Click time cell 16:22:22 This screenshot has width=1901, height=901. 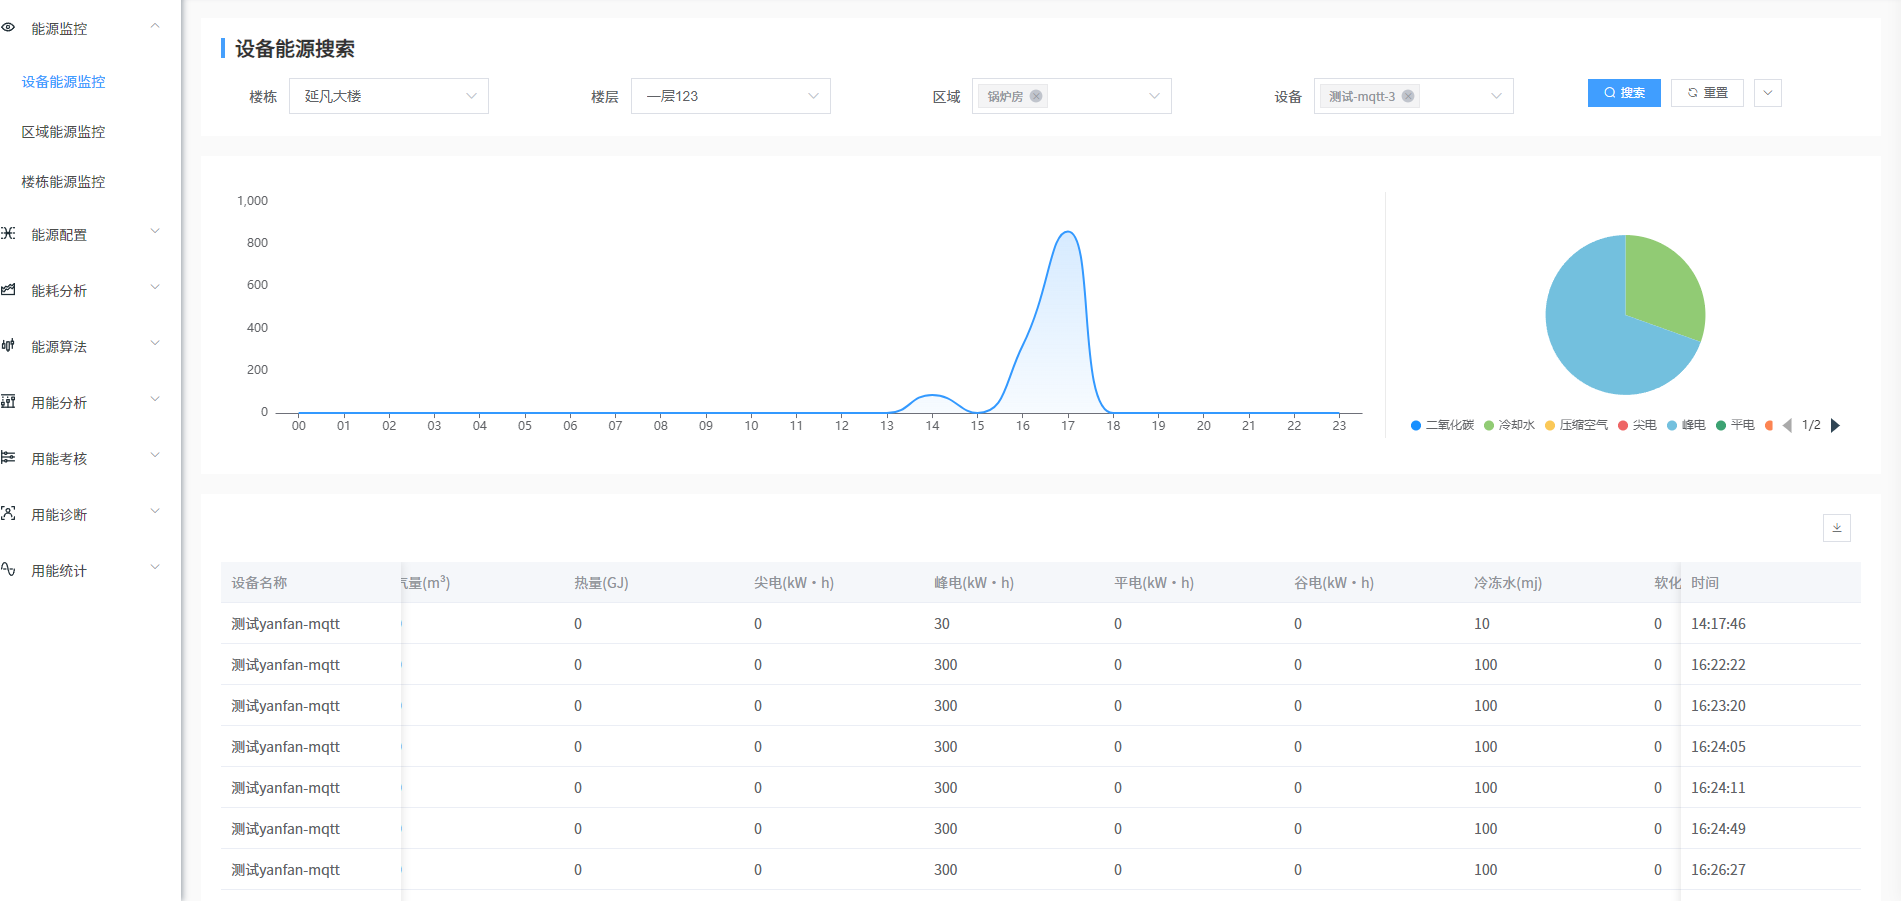tap(1718, 665)
